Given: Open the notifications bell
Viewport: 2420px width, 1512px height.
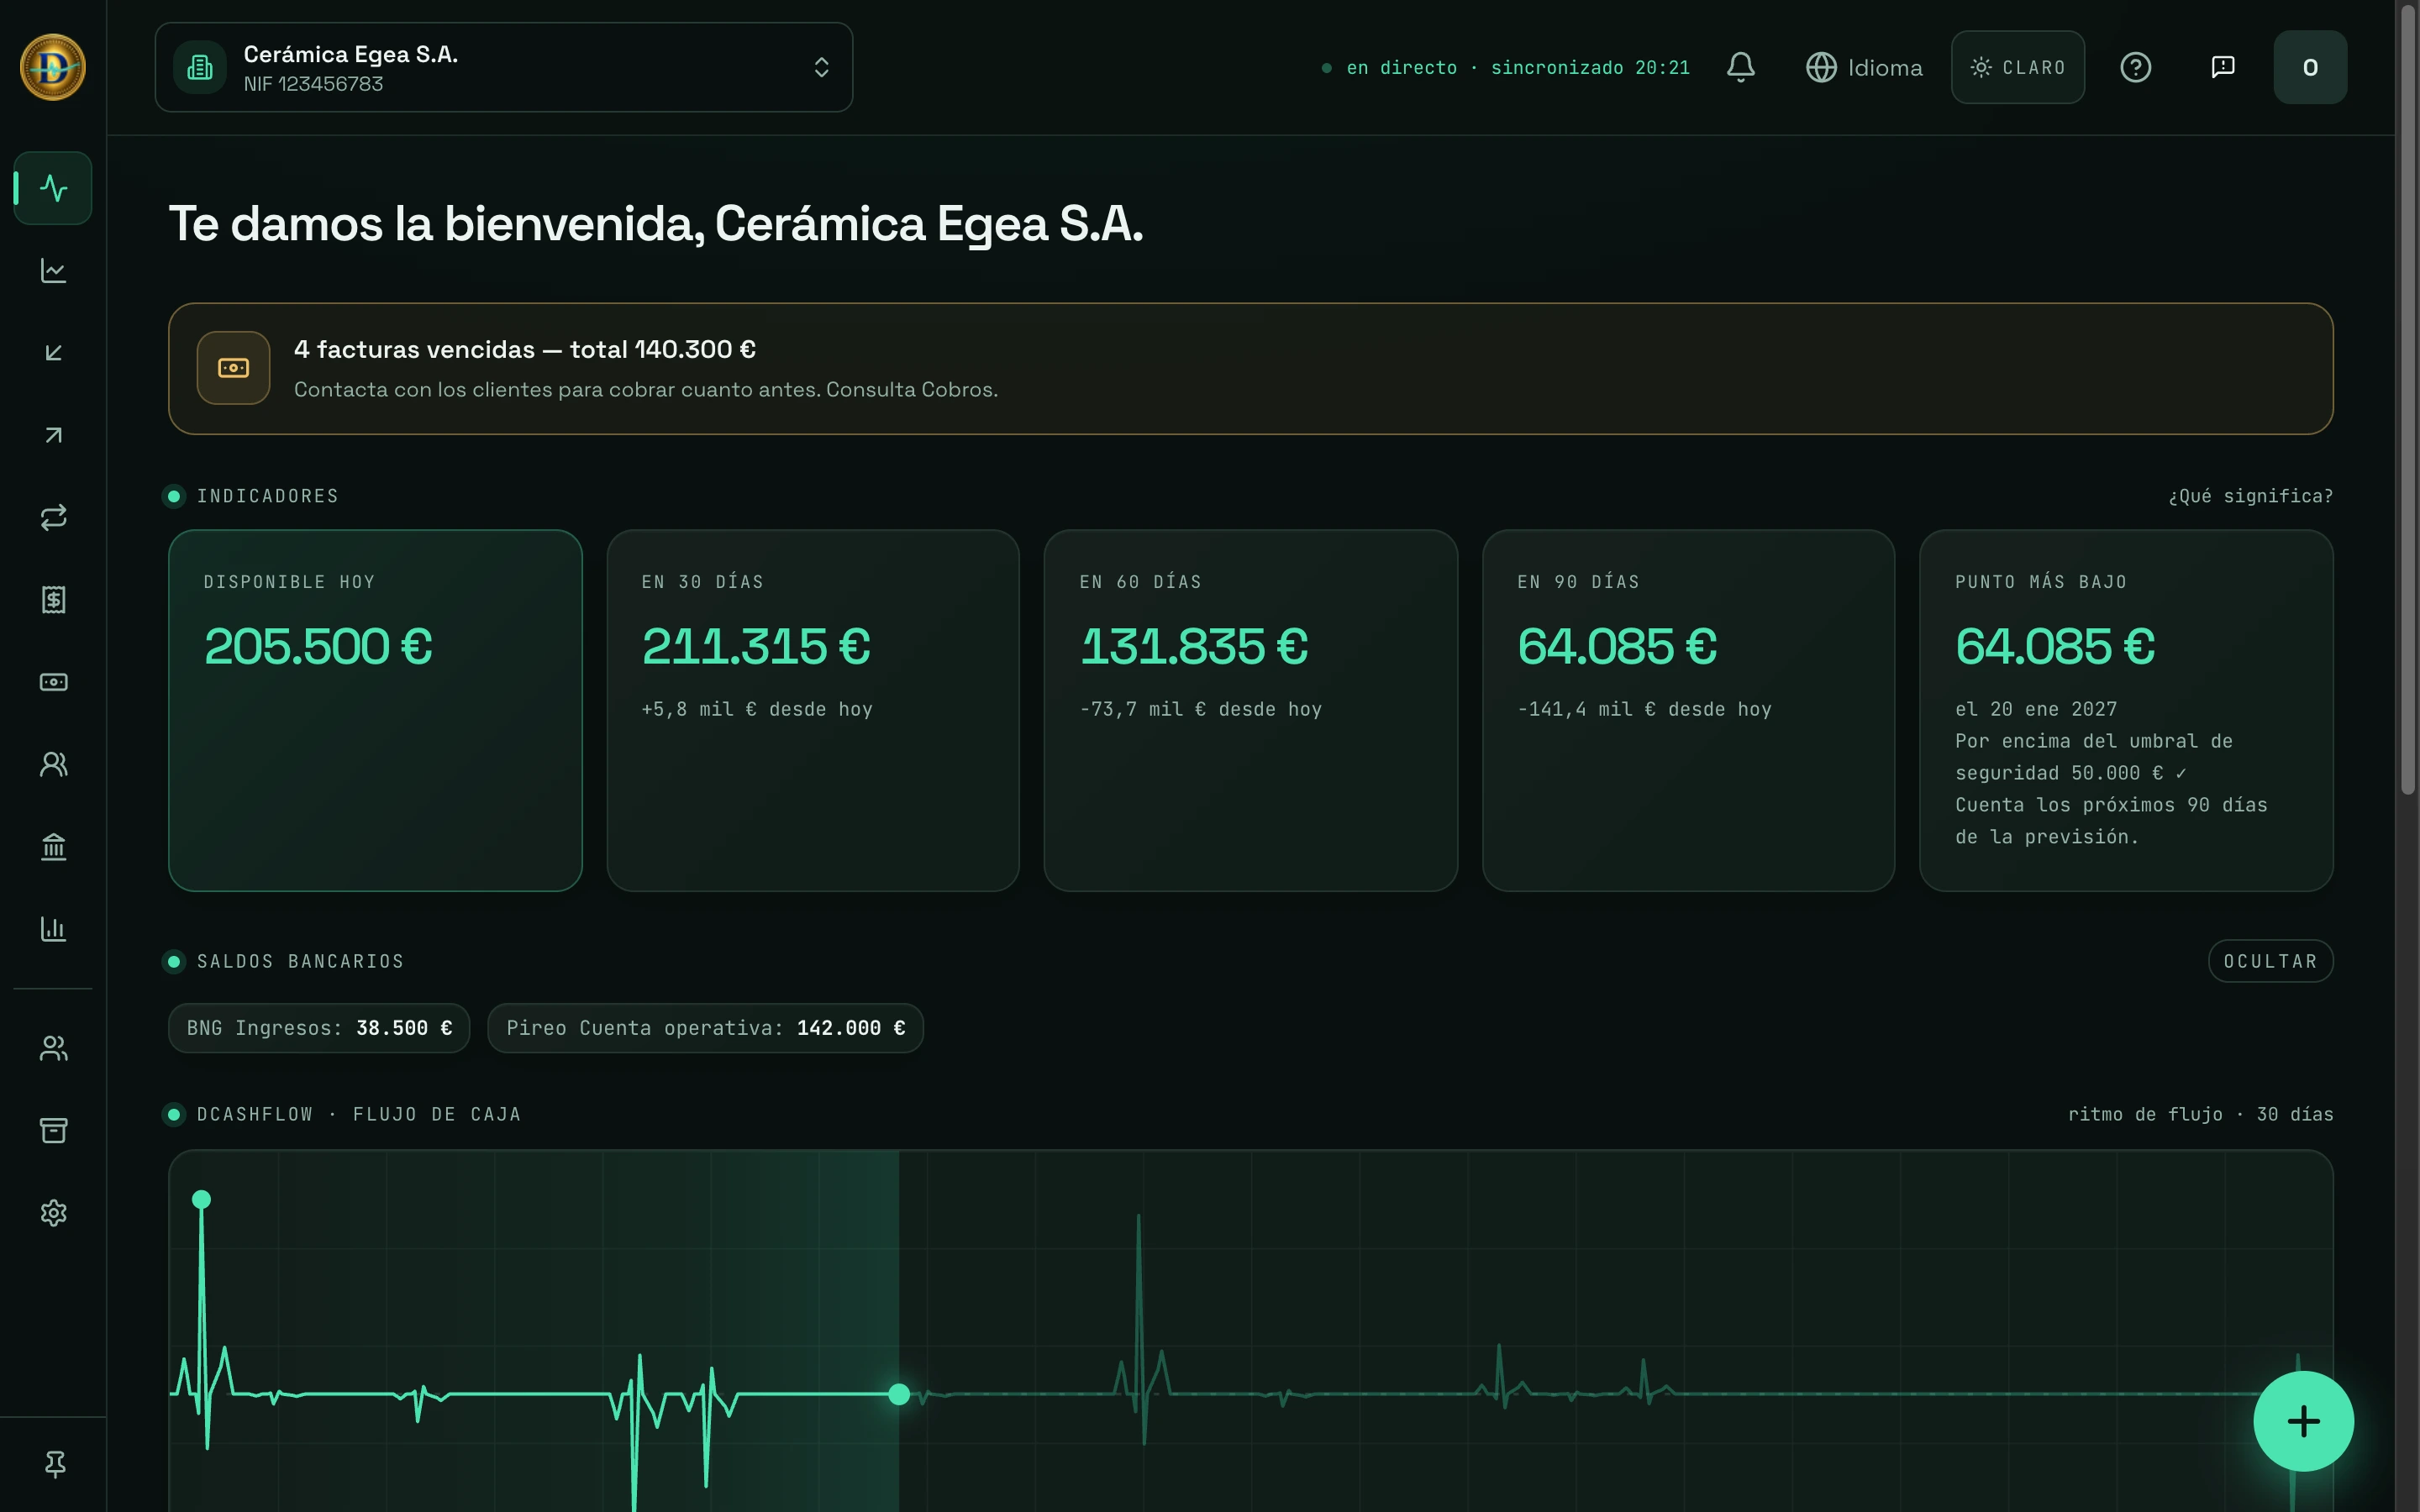Looking at the screenshot, I should coord(1741,67).
